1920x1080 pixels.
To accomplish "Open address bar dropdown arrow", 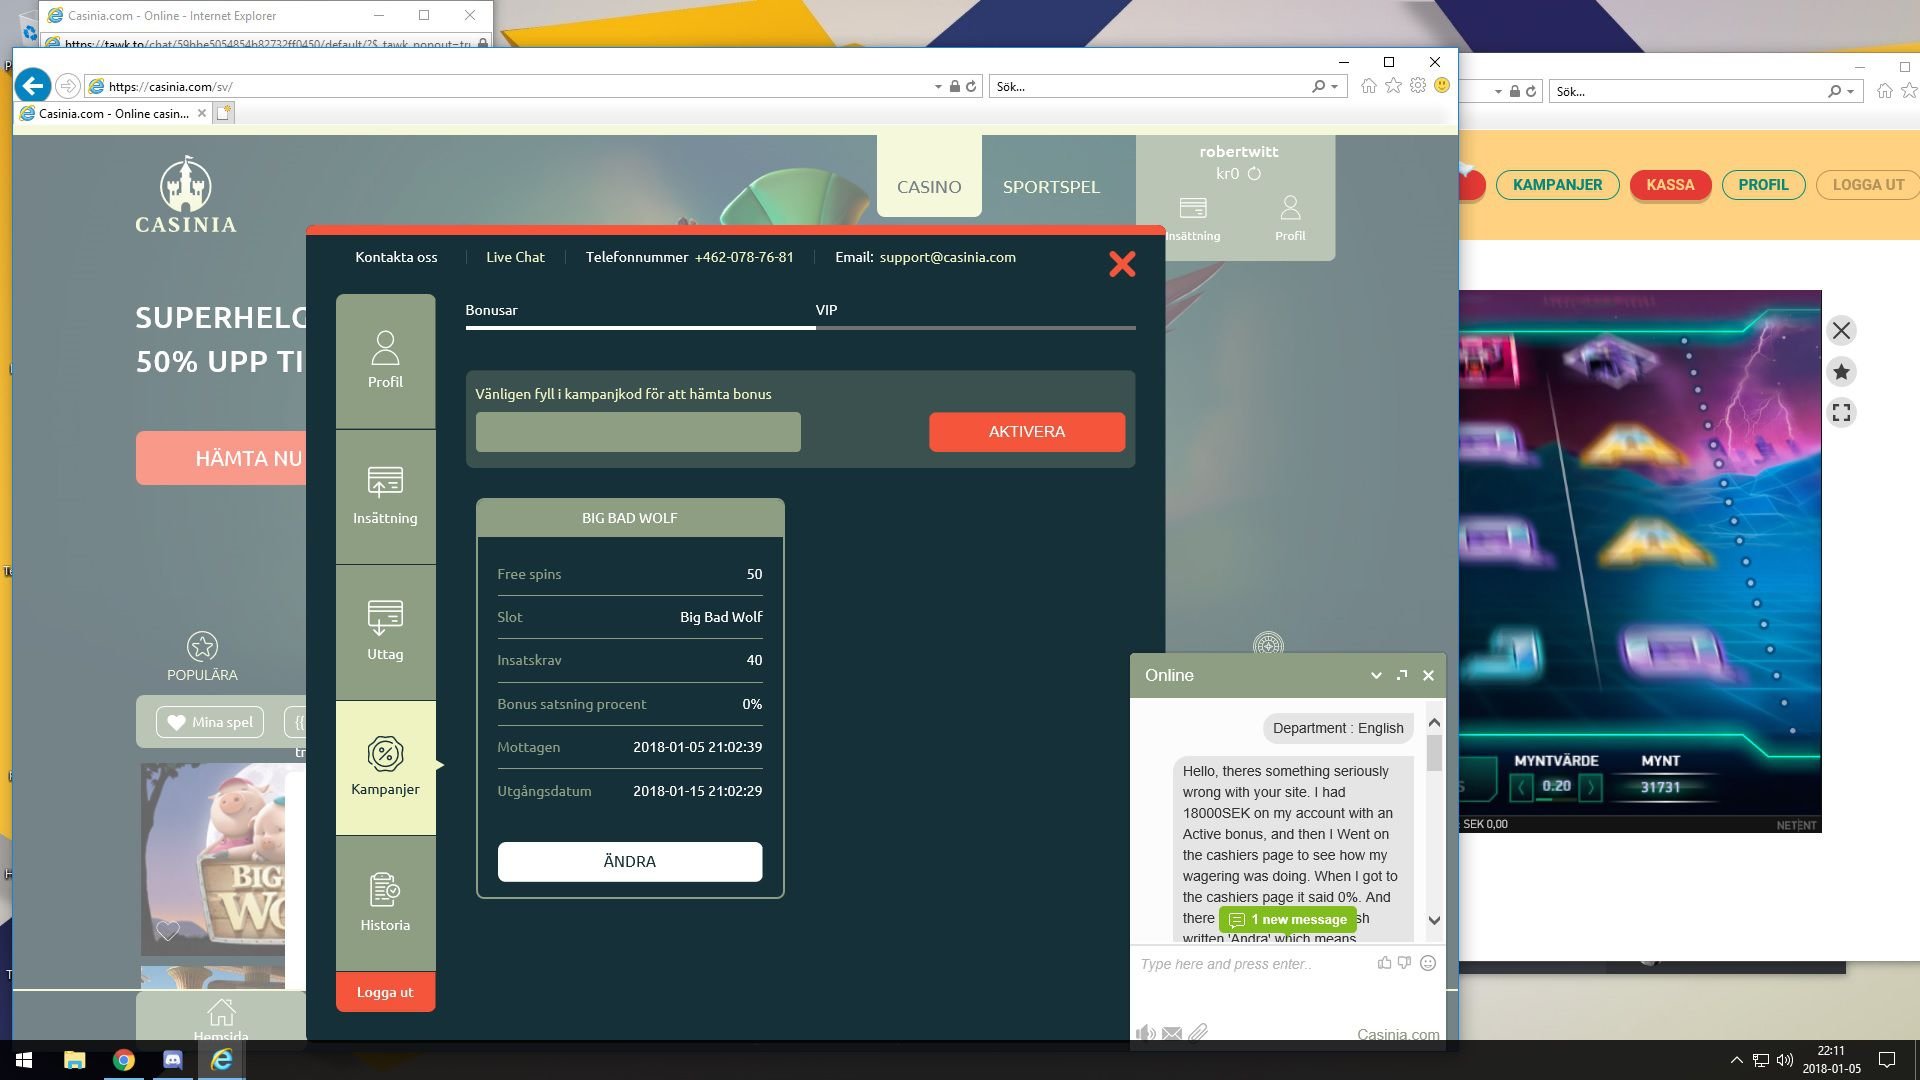I will coord(938,87).
